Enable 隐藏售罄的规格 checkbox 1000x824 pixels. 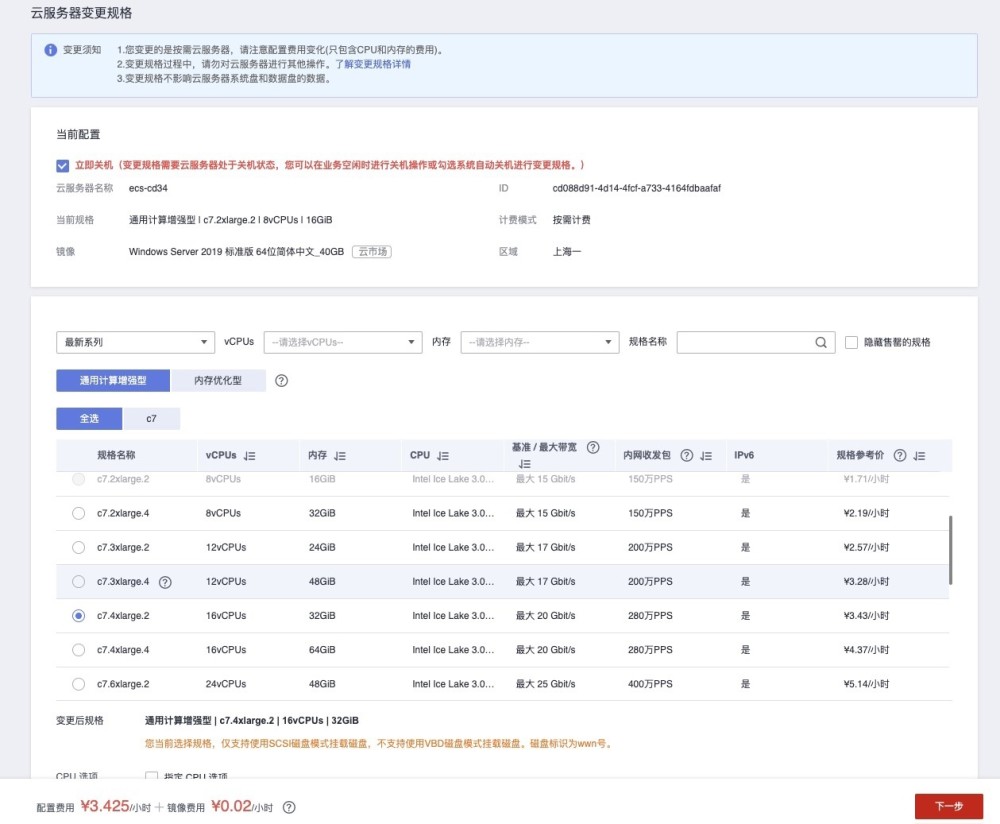coord(851,342)
